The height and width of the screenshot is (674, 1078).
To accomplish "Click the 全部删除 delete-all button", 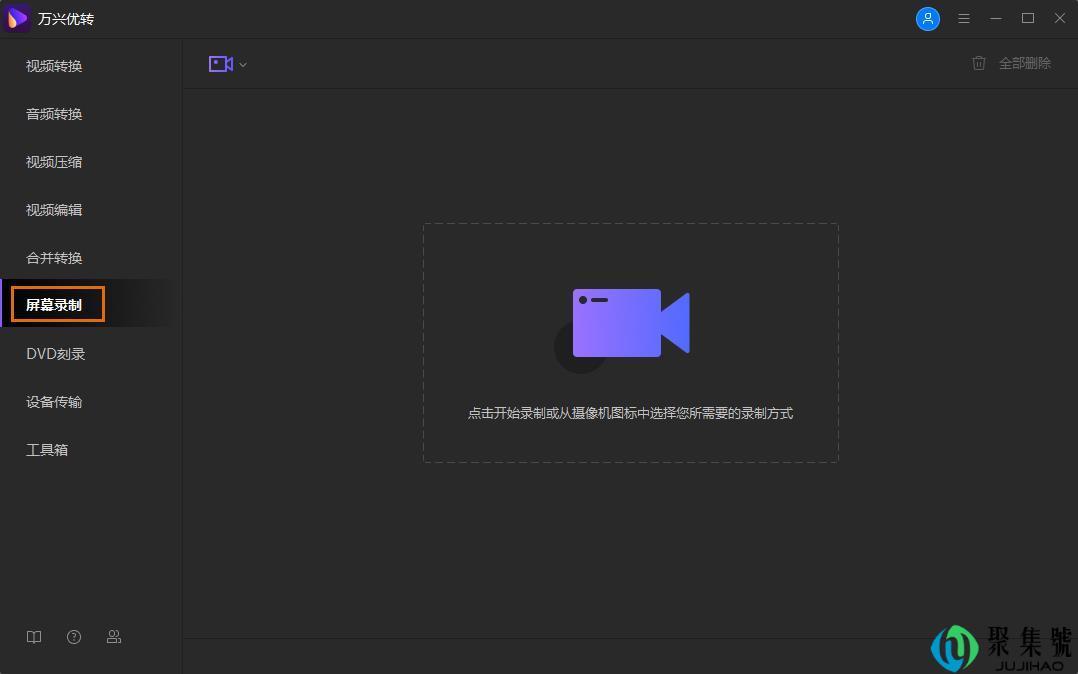I will point(1023,62).
